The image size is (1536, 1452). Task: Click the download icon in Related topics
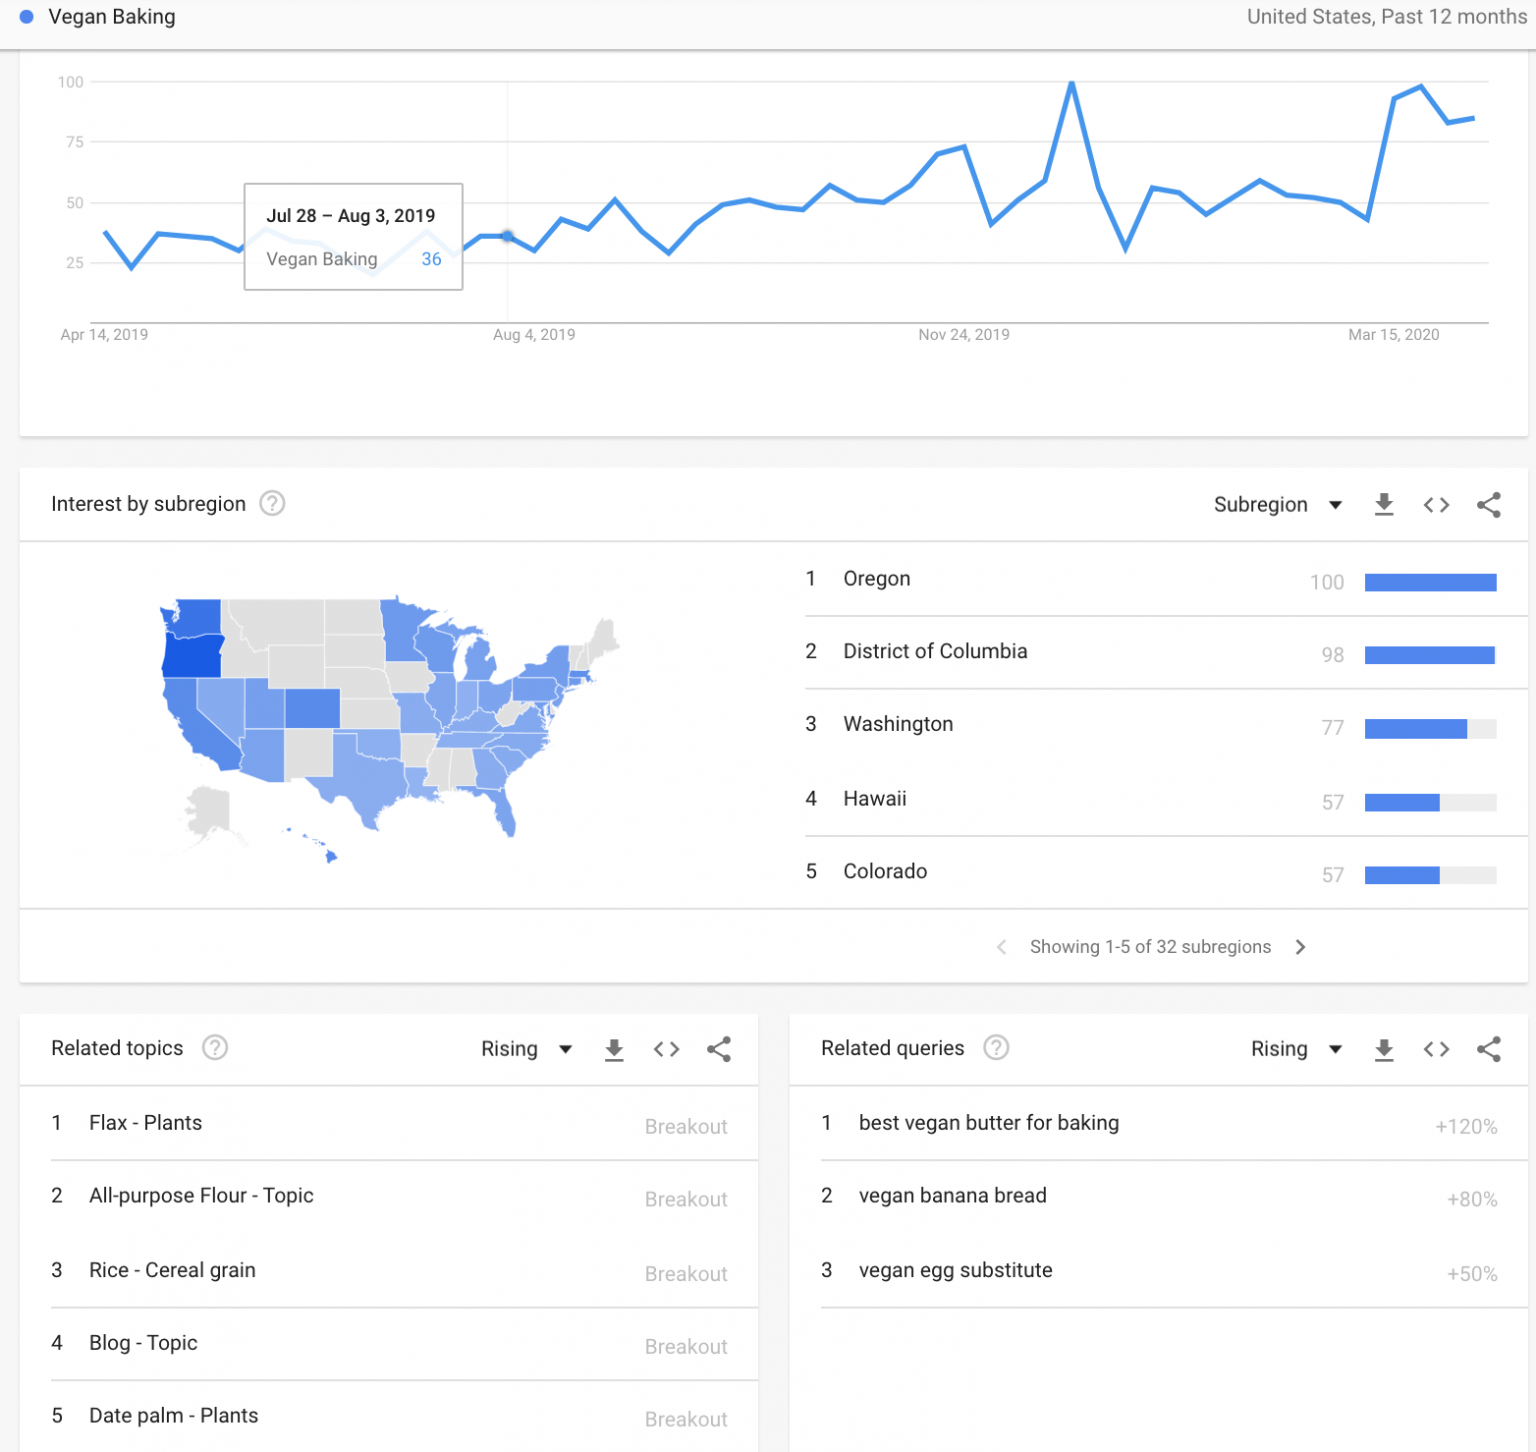point(614,1049)
